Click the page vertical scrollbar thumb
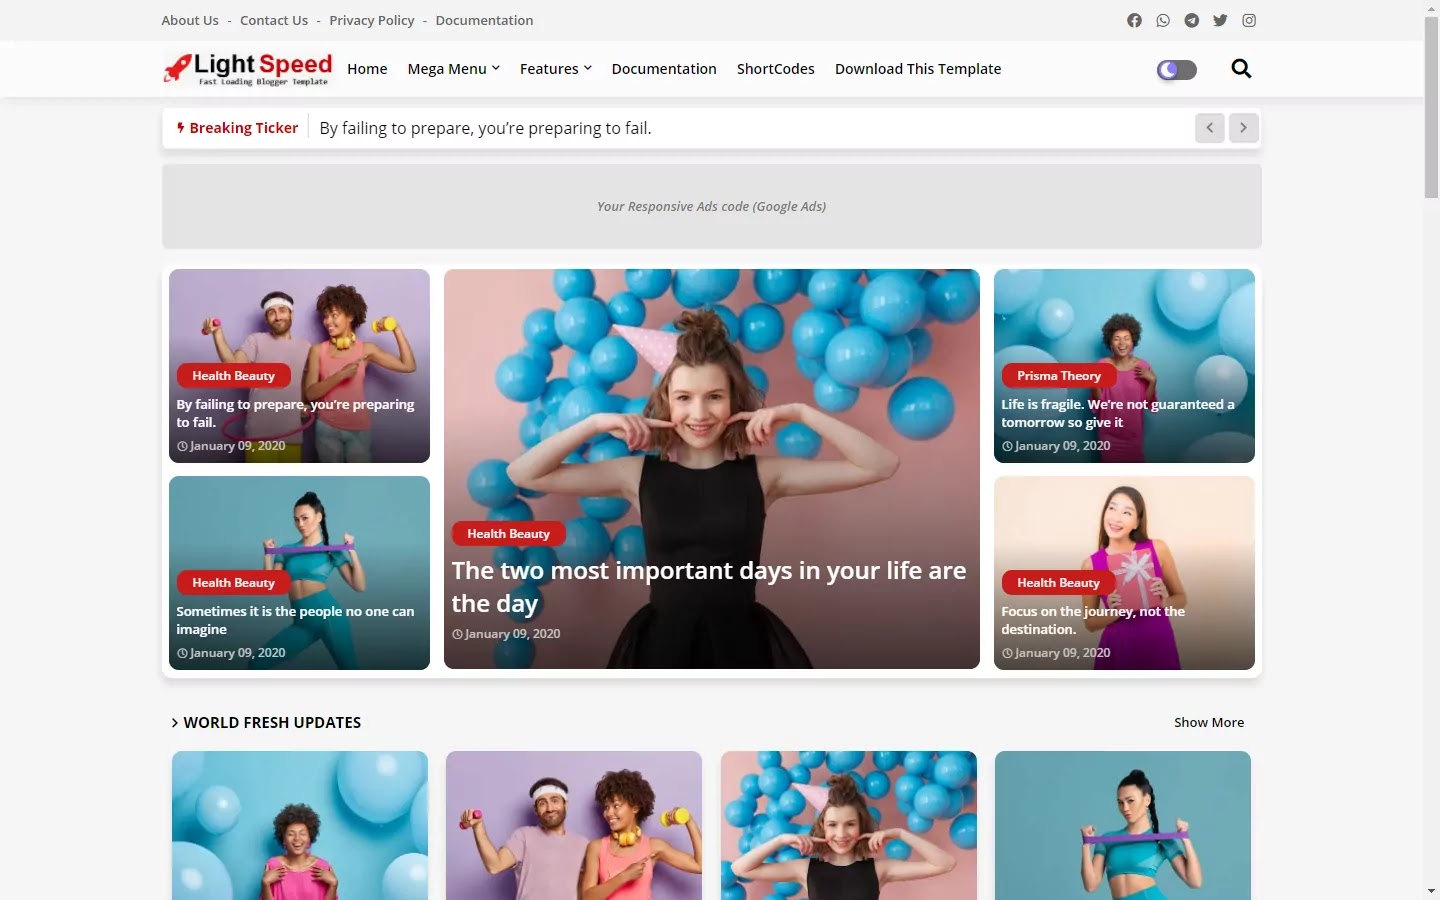Viewport: 1440px width, 900px height. [1432, 107]
